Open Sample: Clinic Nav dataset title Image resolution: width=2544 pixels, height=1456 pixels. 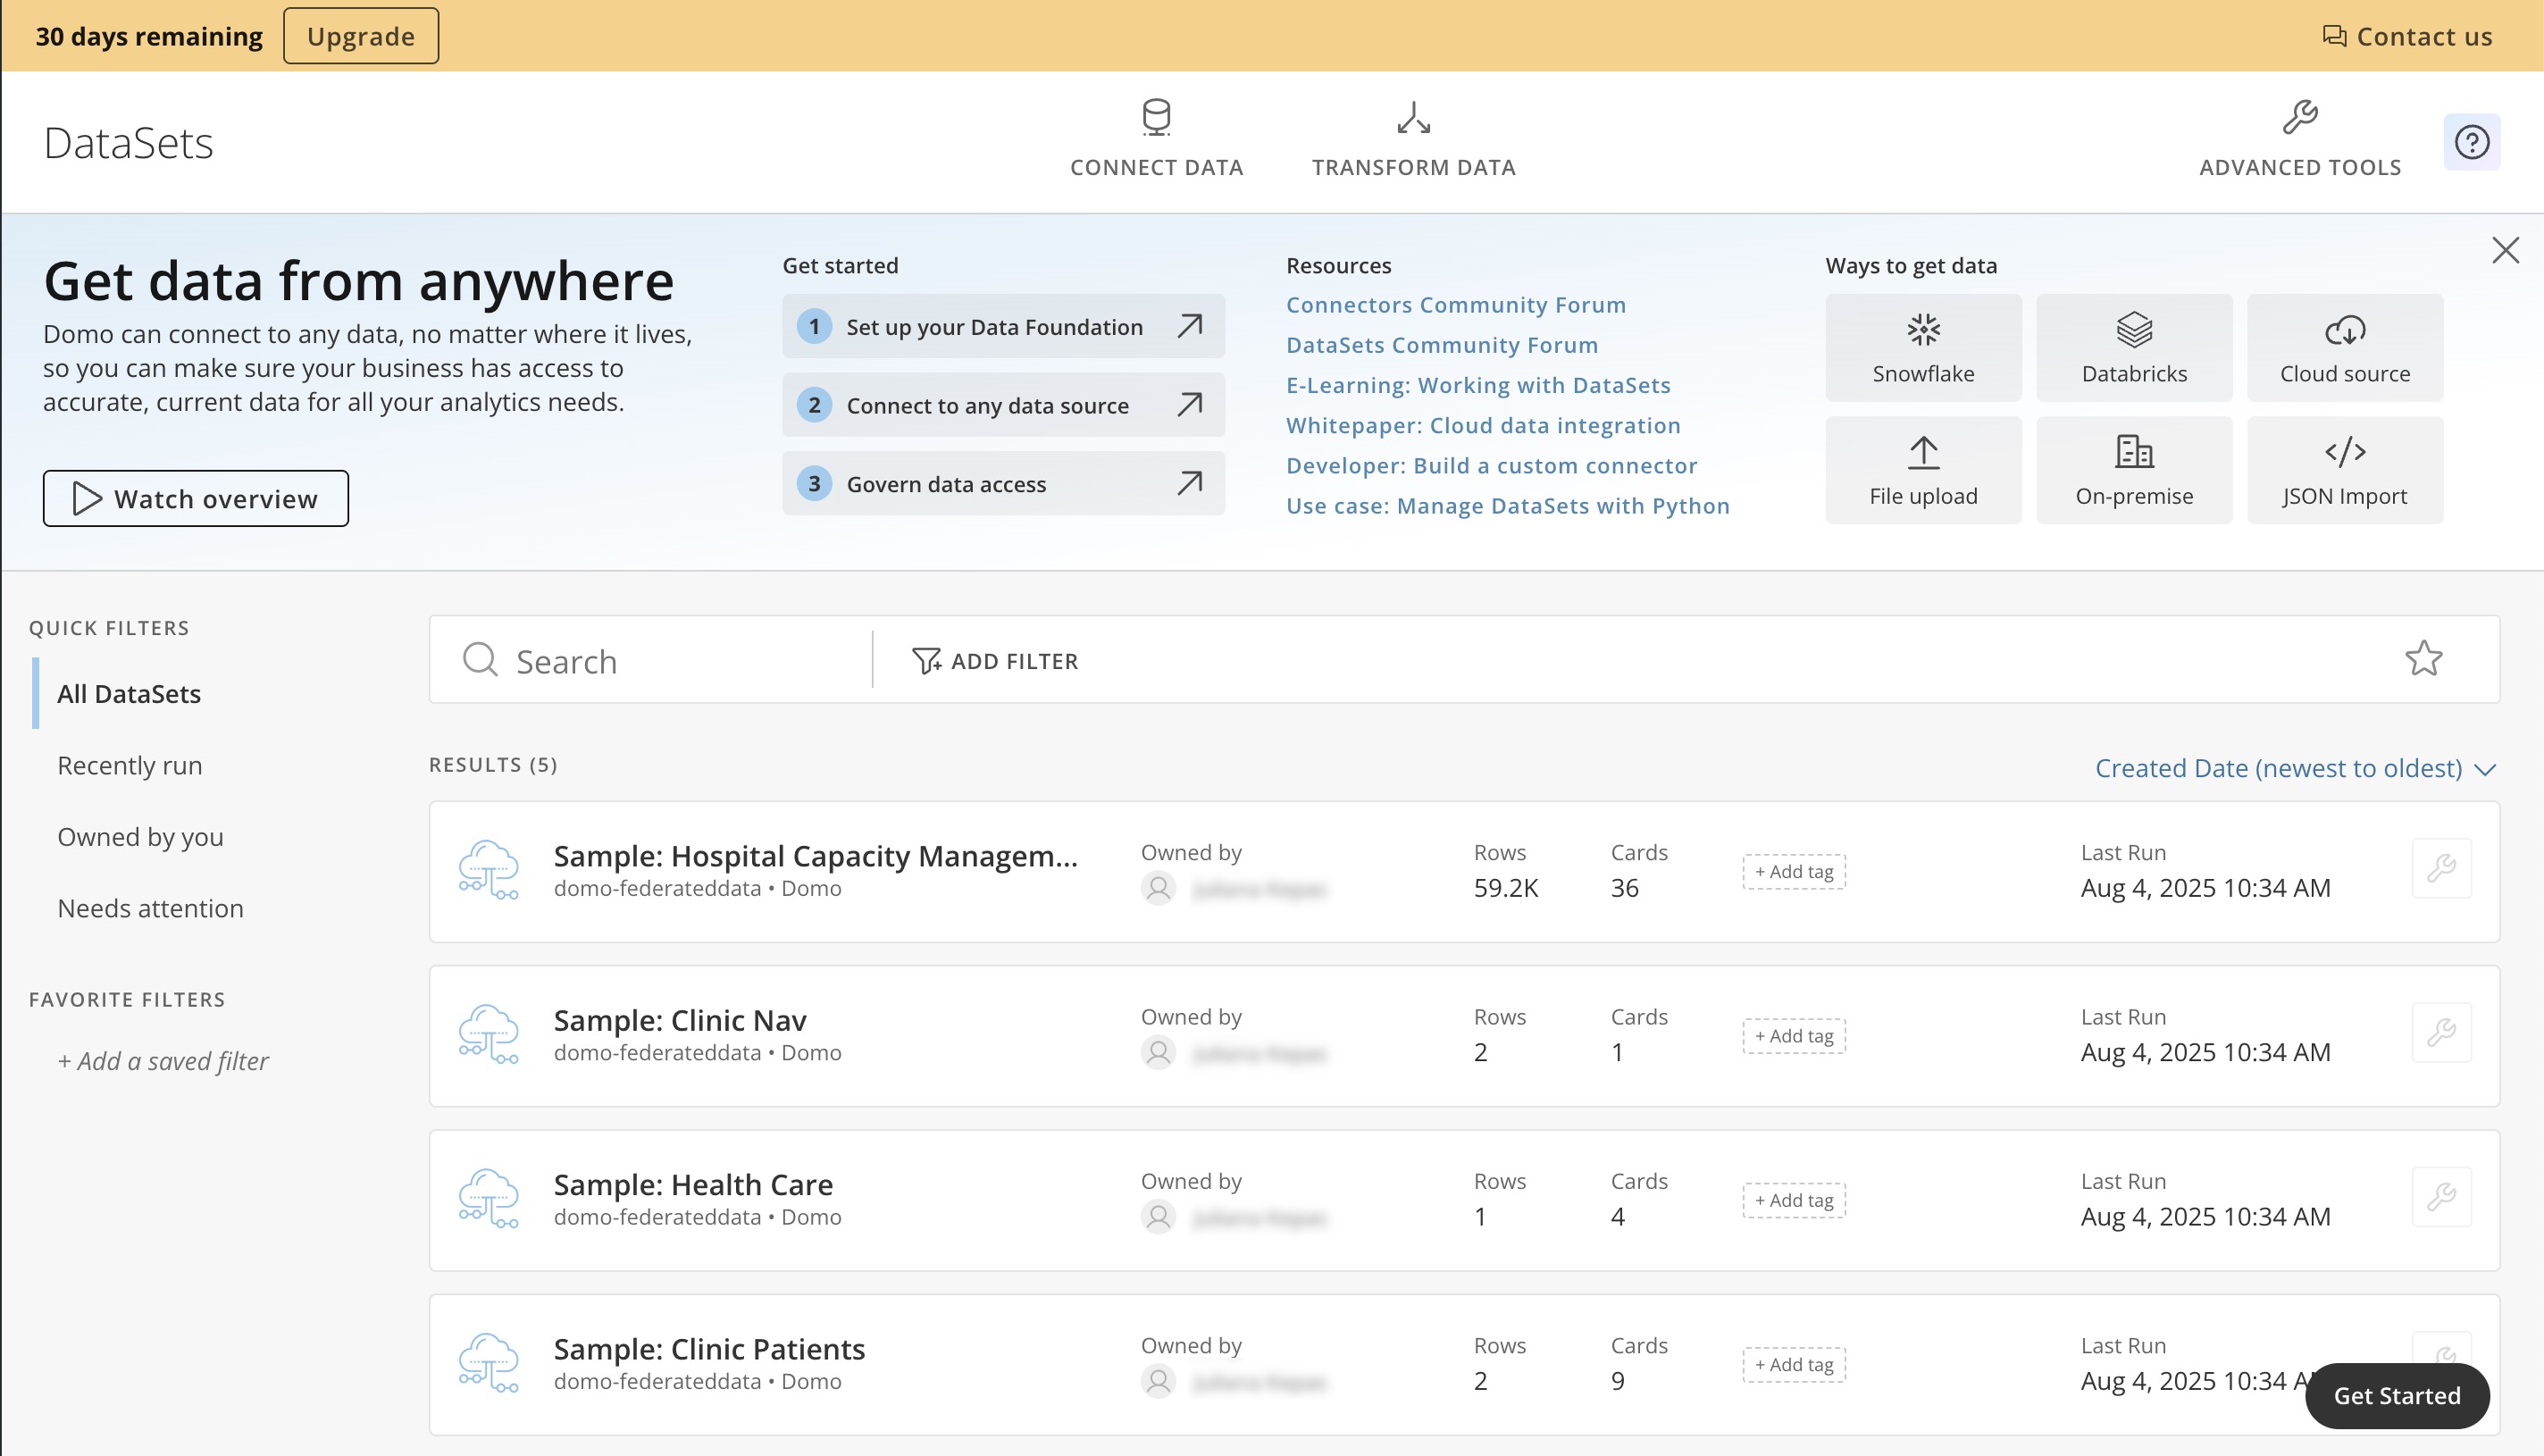pos(680,1020)
